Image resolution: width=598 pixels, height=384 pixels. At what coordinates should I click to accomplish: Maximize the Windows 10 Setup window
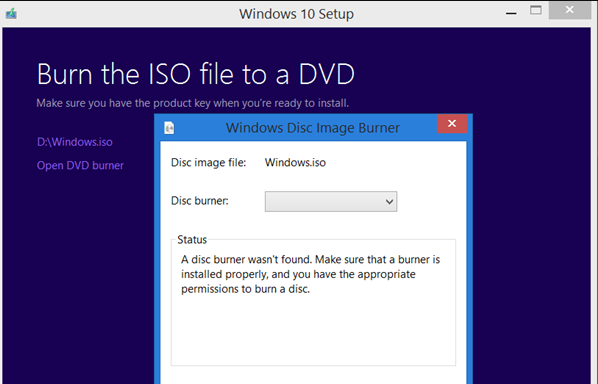[535, 10]
